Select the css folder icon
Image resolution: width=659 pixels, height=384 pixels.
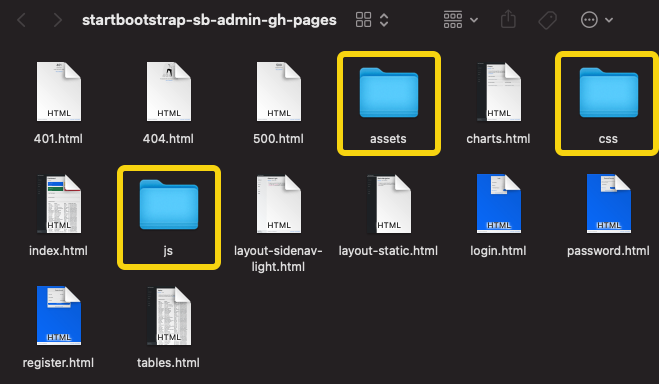pos(609,93)
